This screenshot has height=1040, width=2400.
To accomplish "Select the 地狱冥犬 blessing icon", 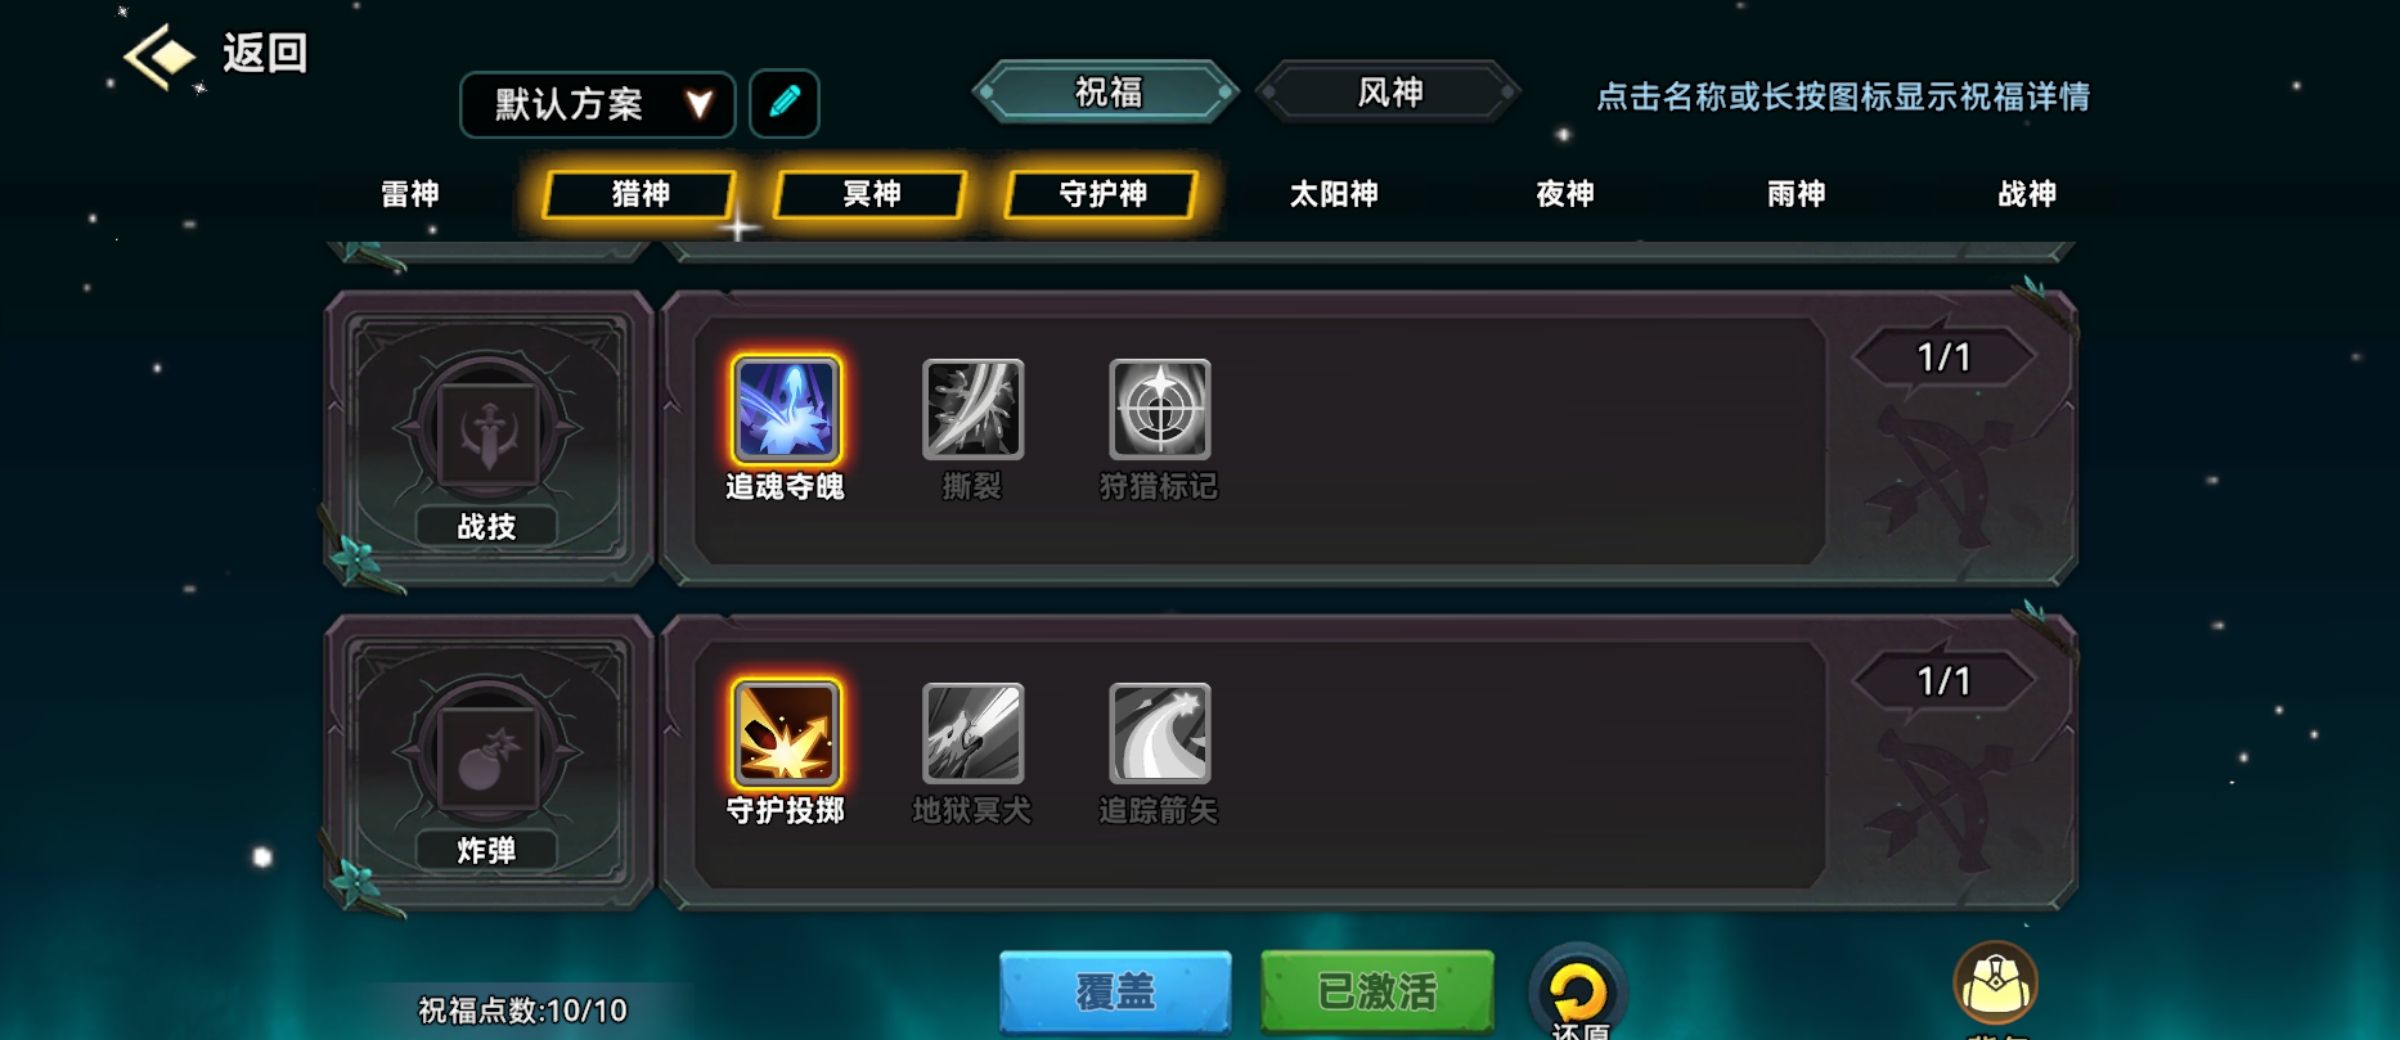I will pos(972,733).
